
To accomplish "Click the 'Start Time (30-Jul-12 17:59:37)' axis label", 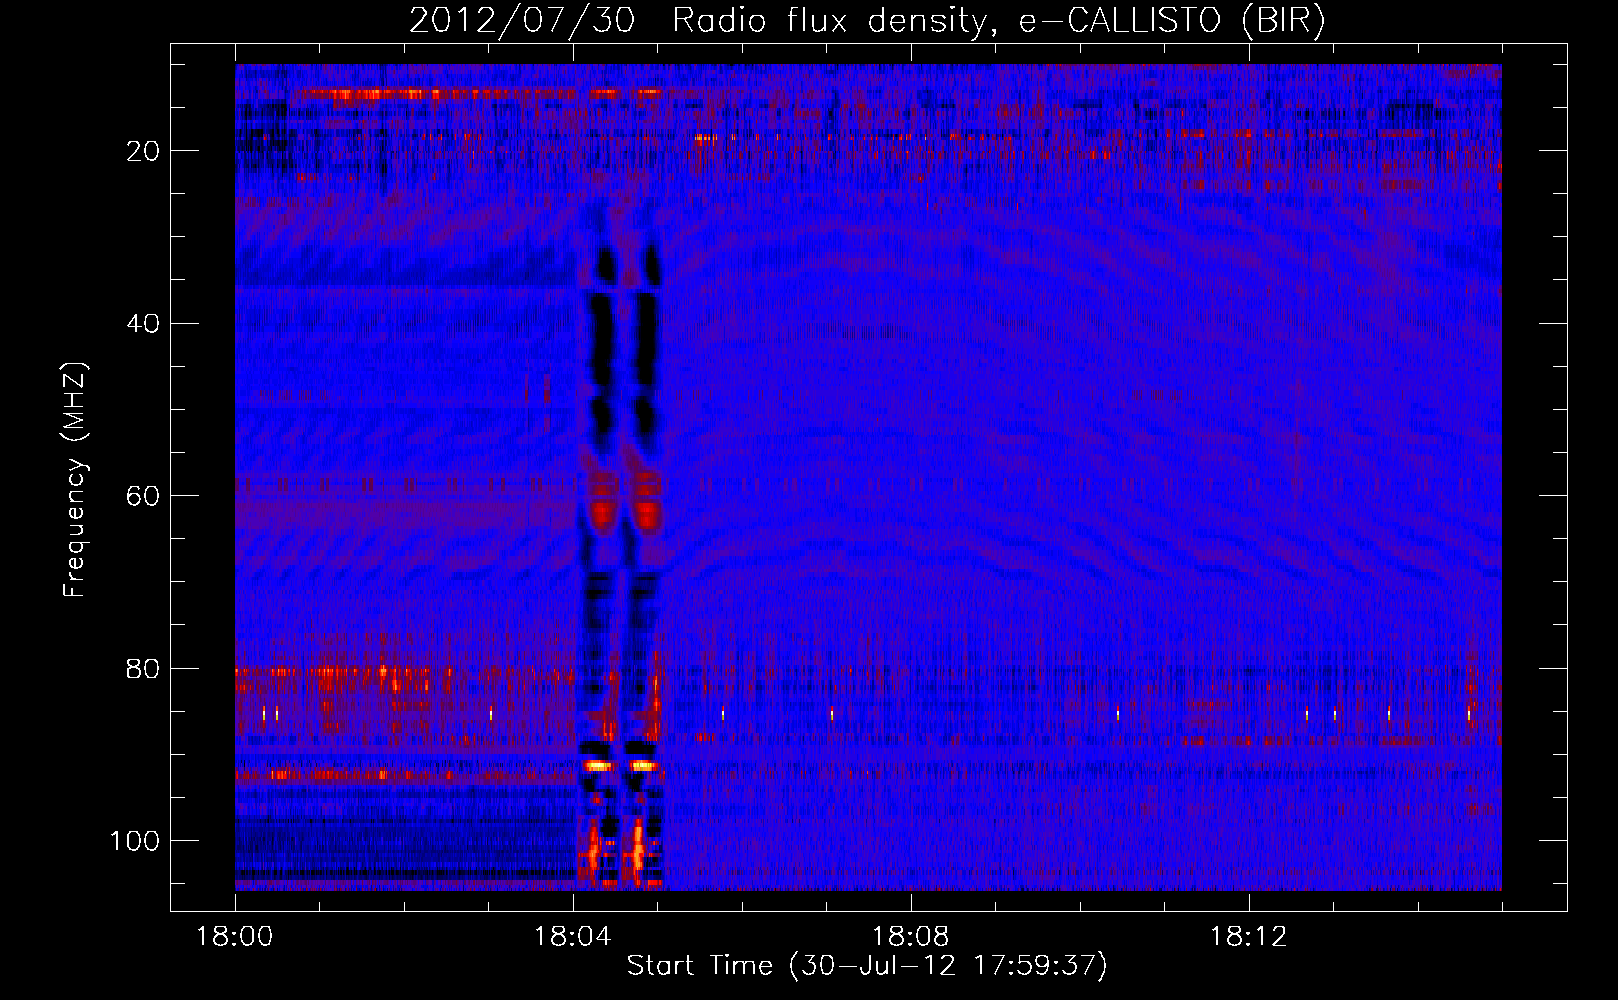I will pos(868,966).
